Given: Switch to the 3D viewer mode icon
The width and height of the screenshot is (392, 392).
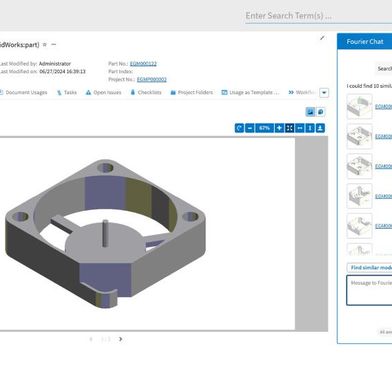Looking at the screenshot, I should click(320, 112).
